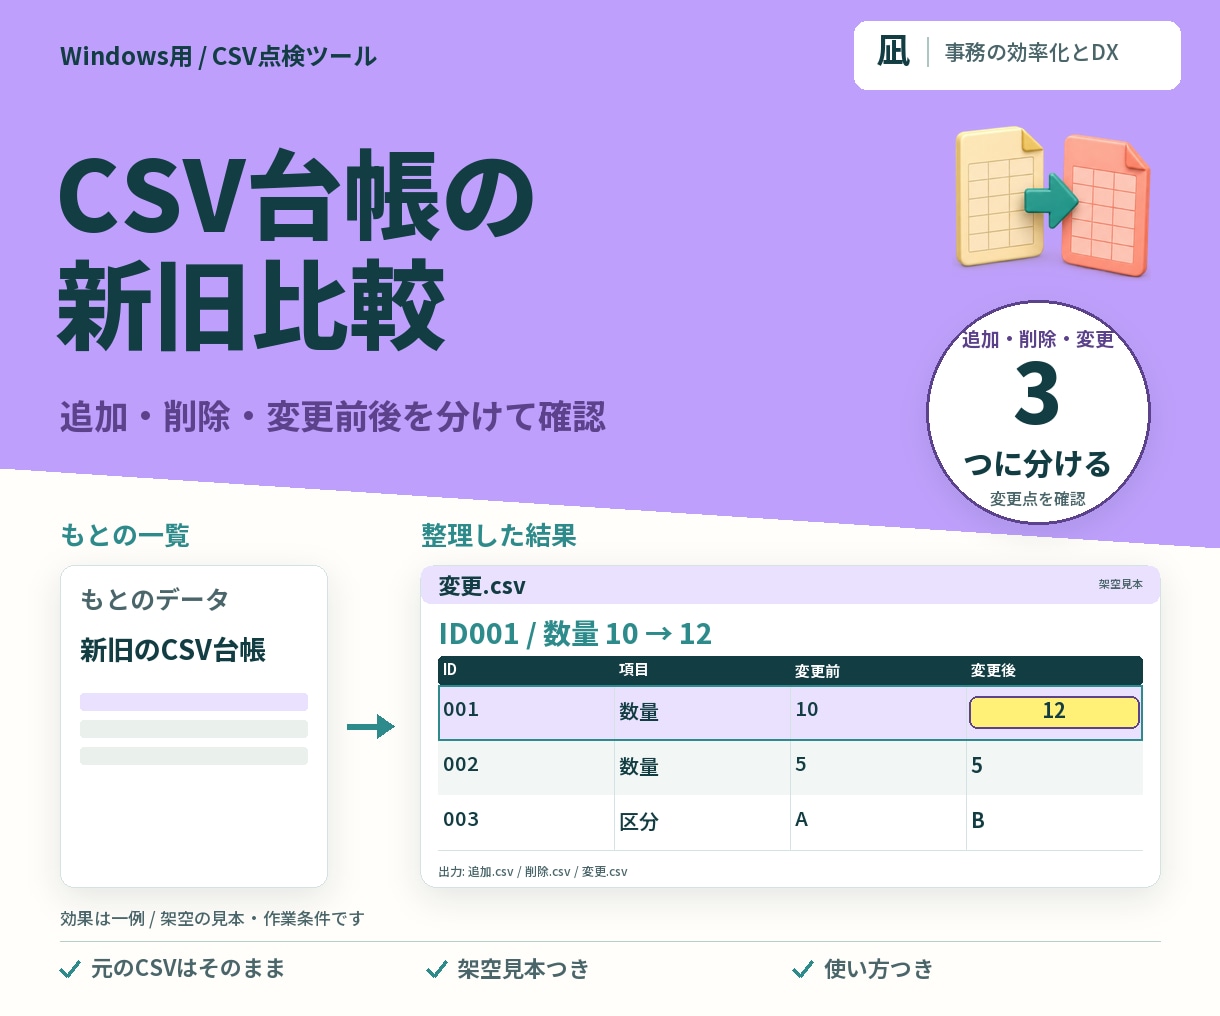Screen dimensions: 1220x1016
Task: Click the 整理した結果 section heading
Action: [x=499, y=536]
